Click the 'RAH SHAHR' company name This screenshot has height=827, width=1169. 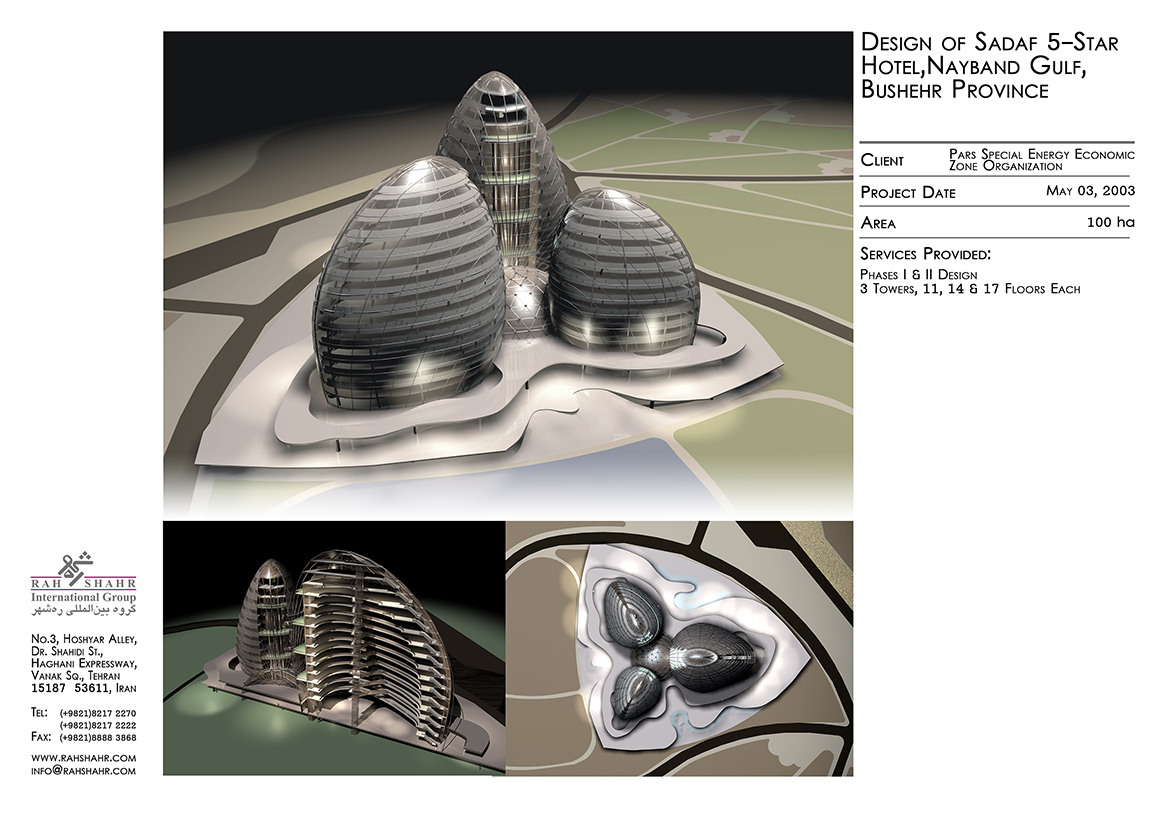pos(84,584)
